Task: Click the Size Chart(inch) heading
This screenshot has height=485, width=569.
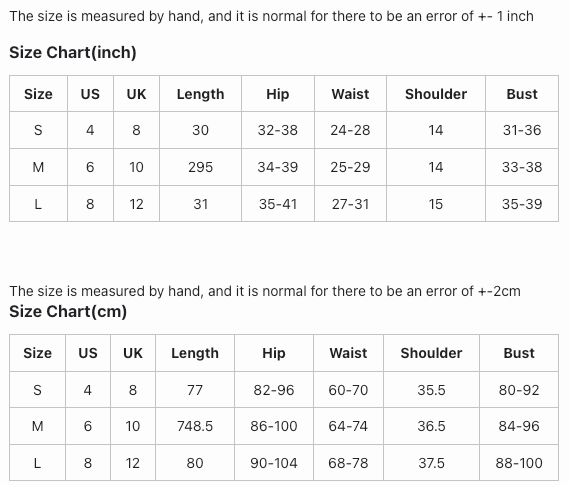Action: pyautogui.click(x=73, y=53)
